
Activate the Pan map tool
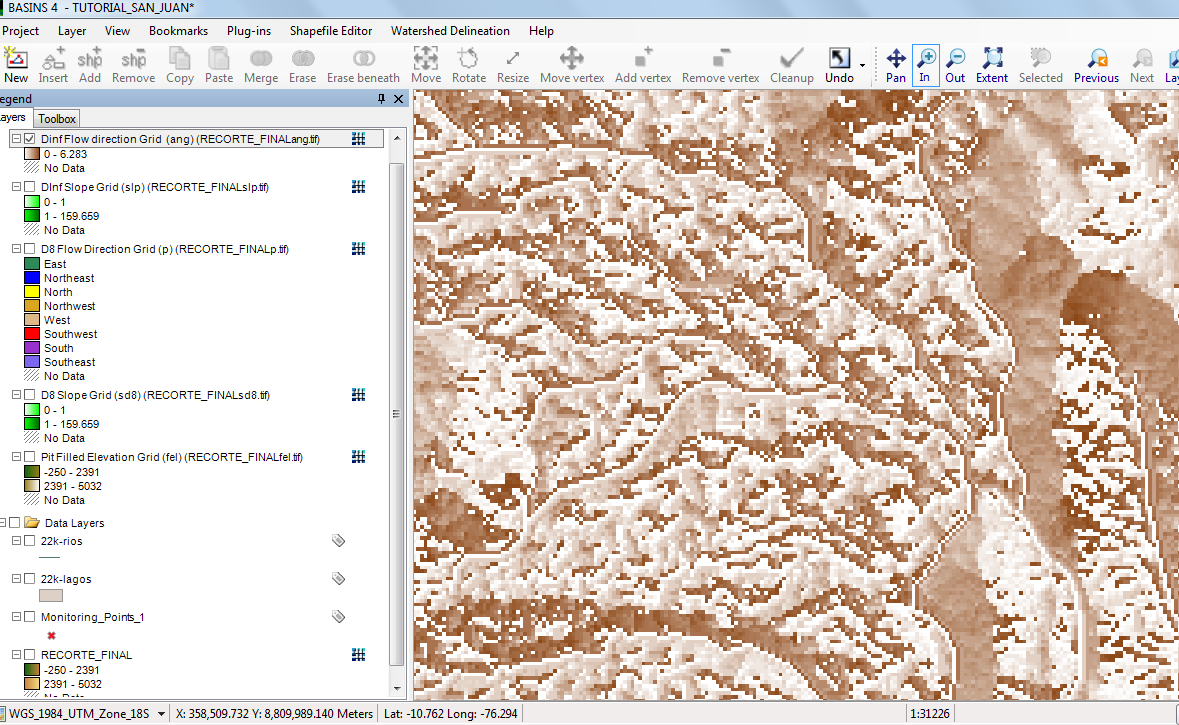pos(896,65)
